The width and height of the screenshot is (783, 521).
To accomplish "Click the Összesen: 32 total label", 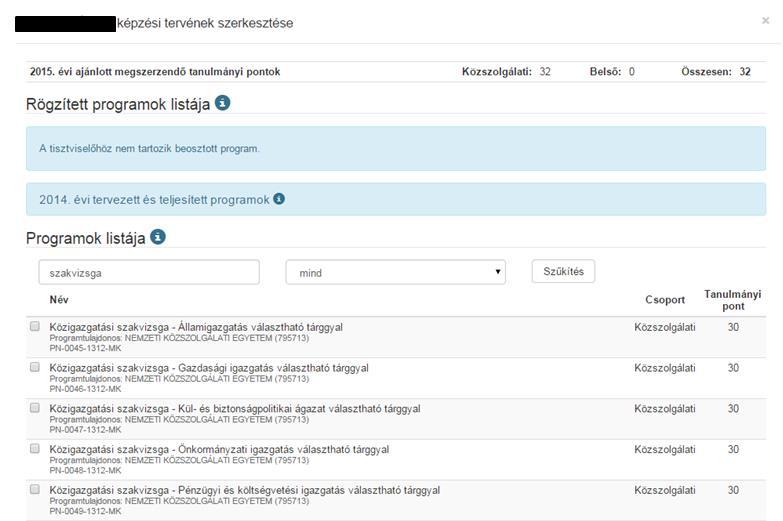I will point(716,71).
